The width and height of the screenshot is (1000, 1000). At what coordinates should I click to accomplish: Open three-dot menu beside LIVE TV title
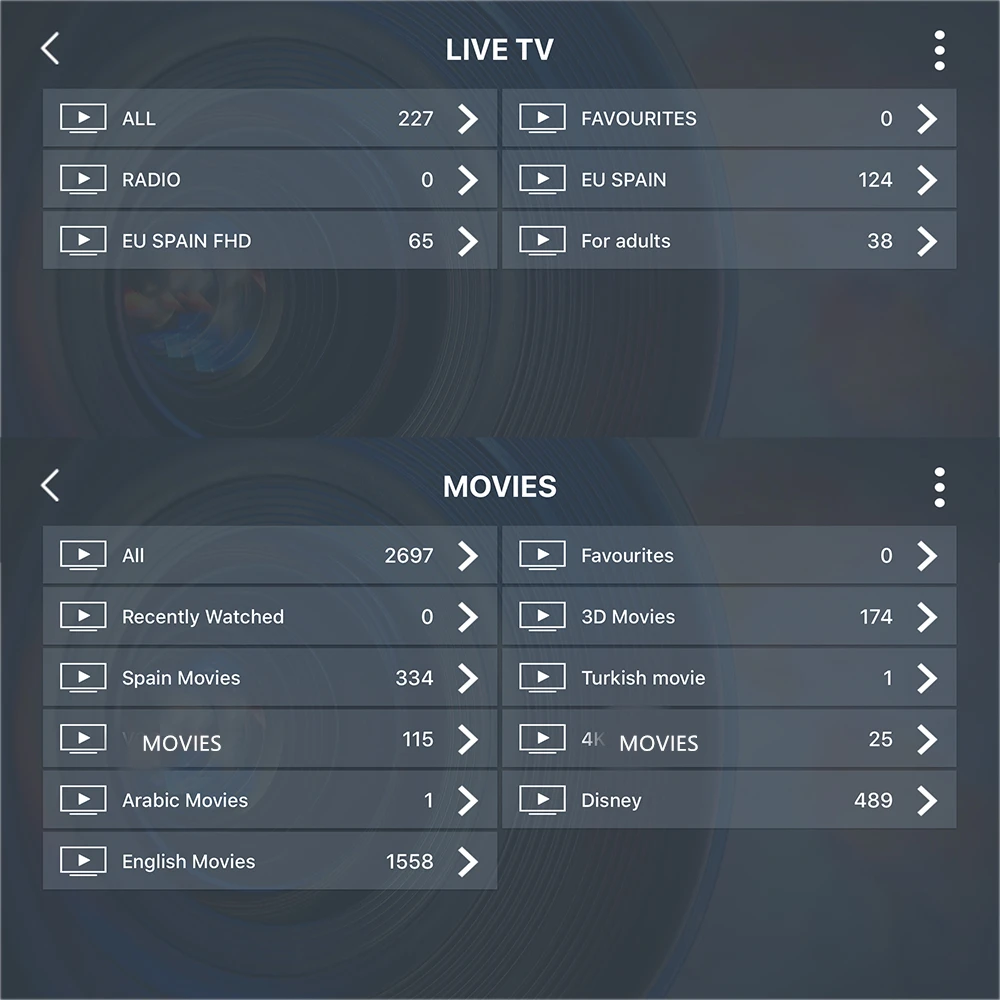[939, 50]
